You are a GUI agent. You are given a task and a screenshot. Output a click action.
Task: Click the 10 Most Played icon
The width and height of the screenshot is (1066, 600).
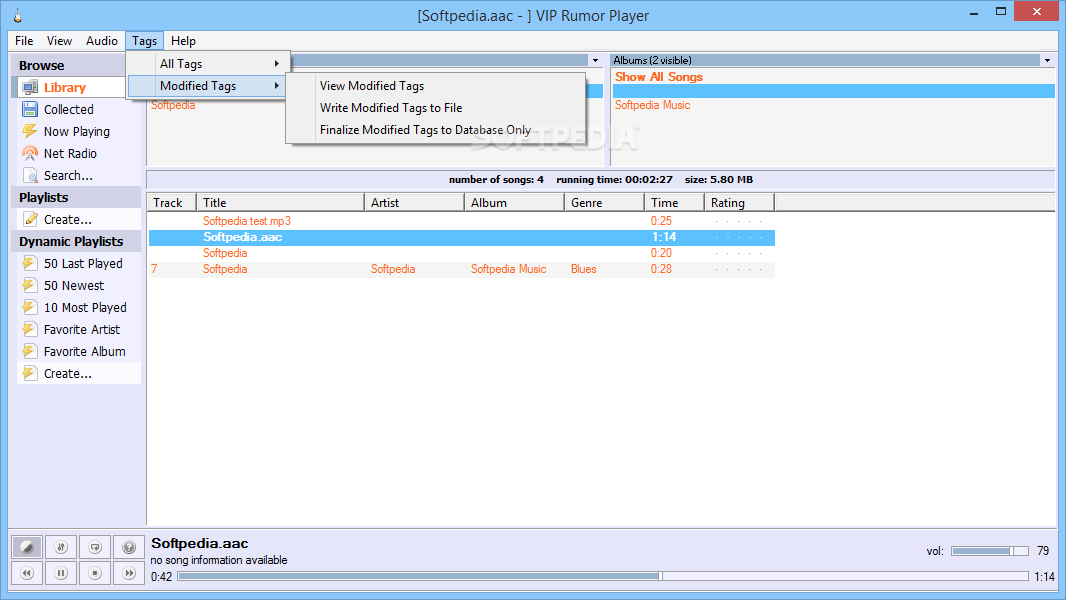[x=30, y=307]
